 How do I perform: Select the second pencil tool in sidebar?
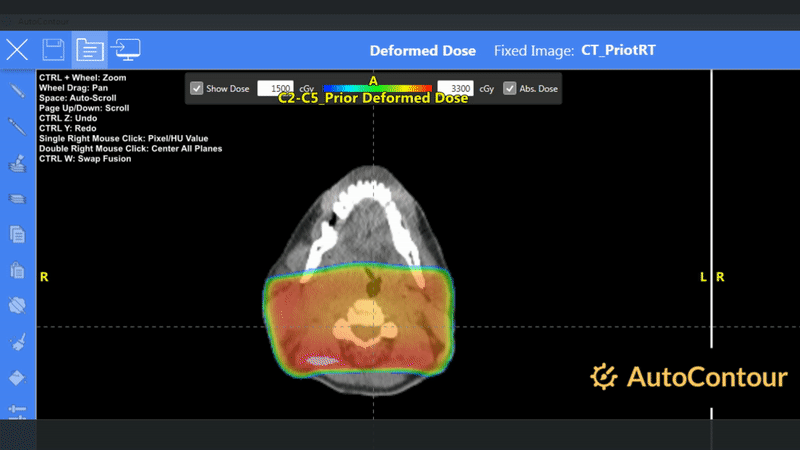point(17,127)
